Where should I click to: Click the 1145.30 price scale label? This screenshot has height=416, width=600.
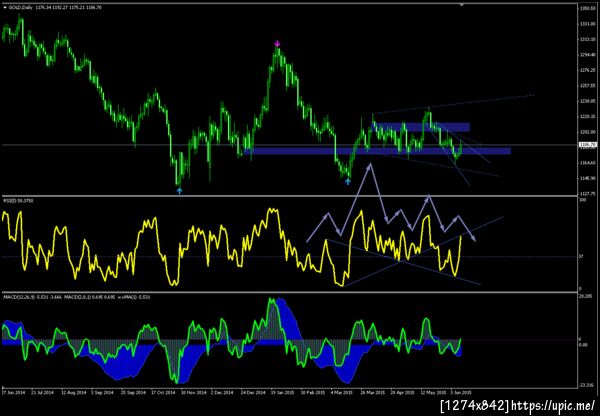[x=586, y=178]
